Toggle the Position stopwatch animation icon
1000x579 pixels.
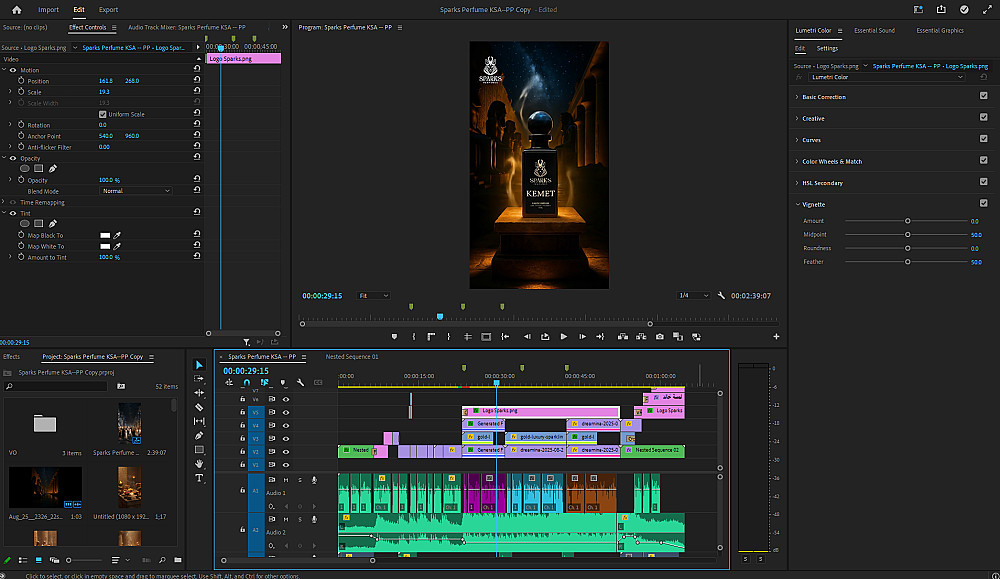click(20, 81)
